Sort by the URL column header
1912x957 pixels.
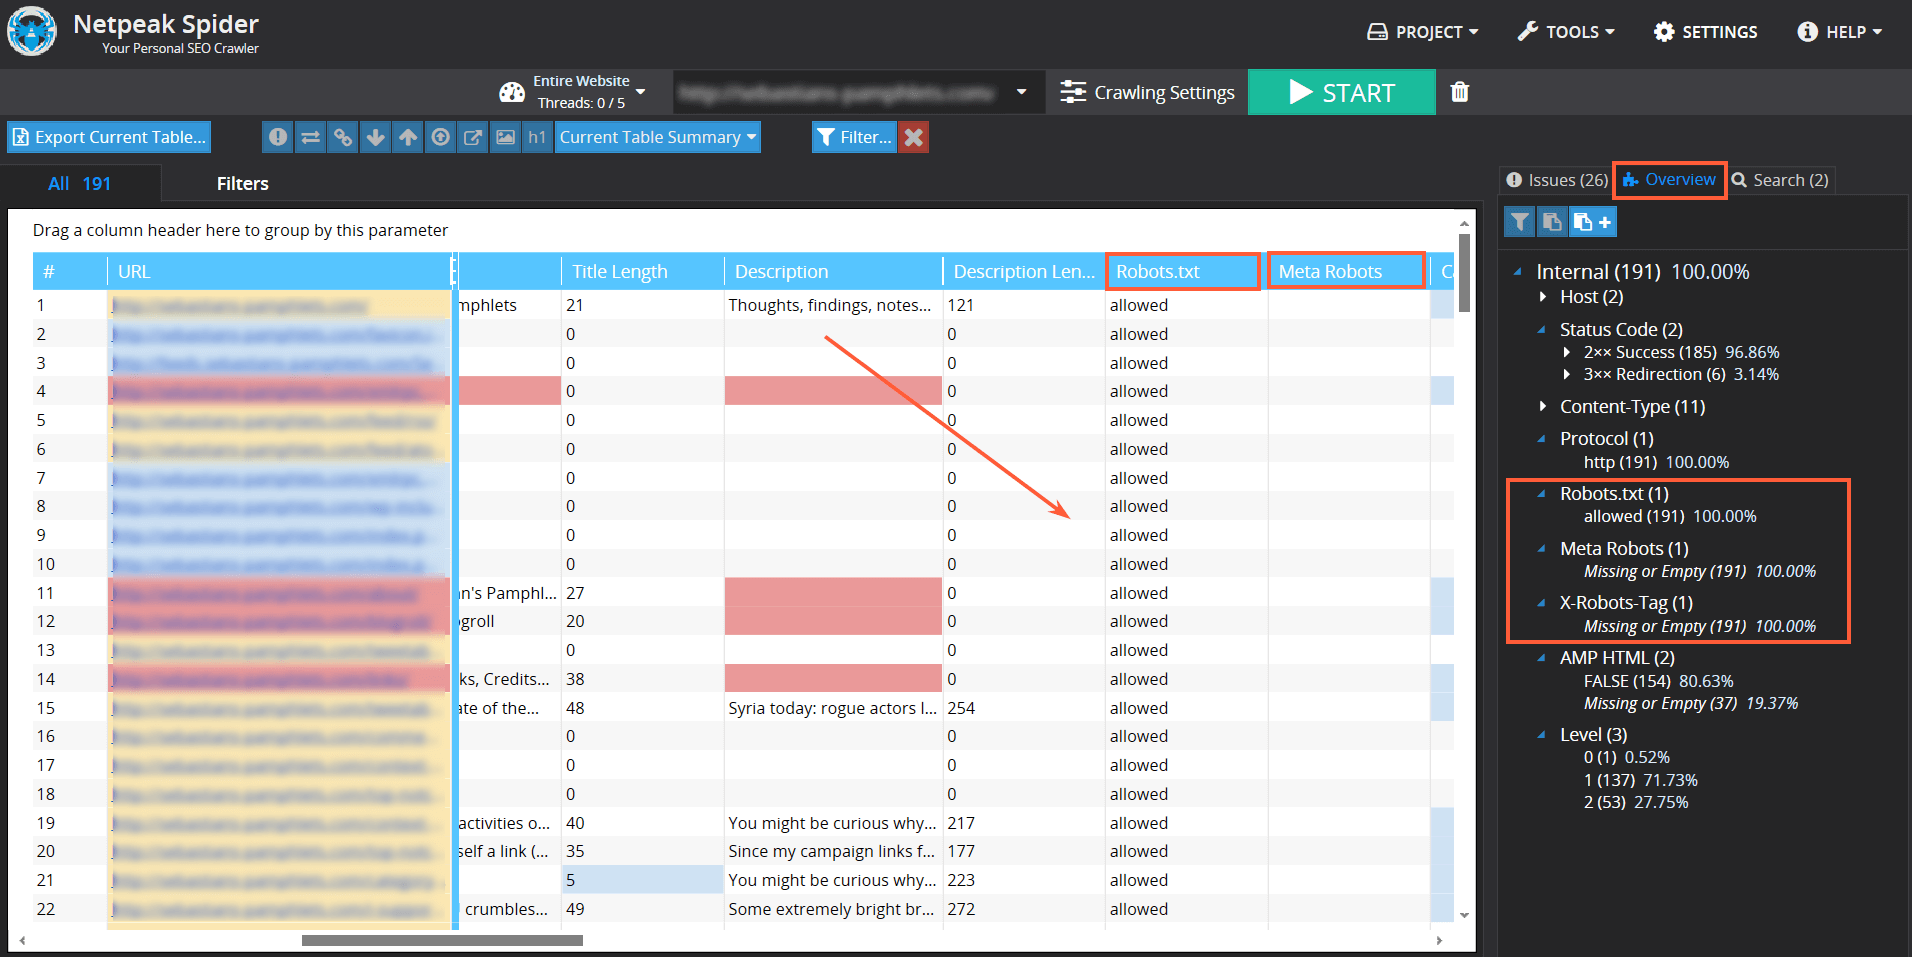[x=280, y=271]
